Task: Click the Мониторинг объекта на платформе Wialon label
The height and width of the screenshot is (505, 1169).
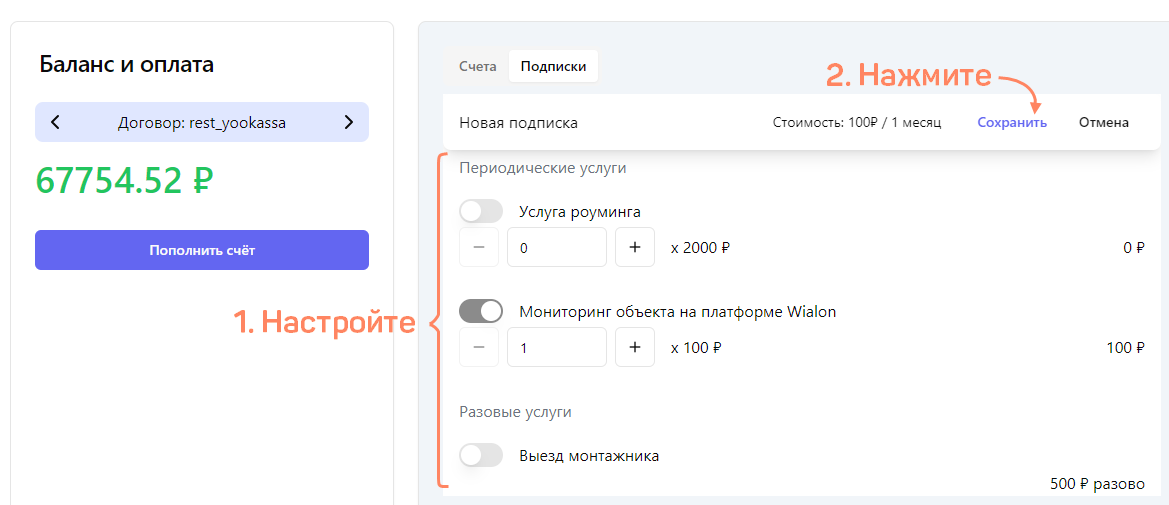Action: pos(678,312)
